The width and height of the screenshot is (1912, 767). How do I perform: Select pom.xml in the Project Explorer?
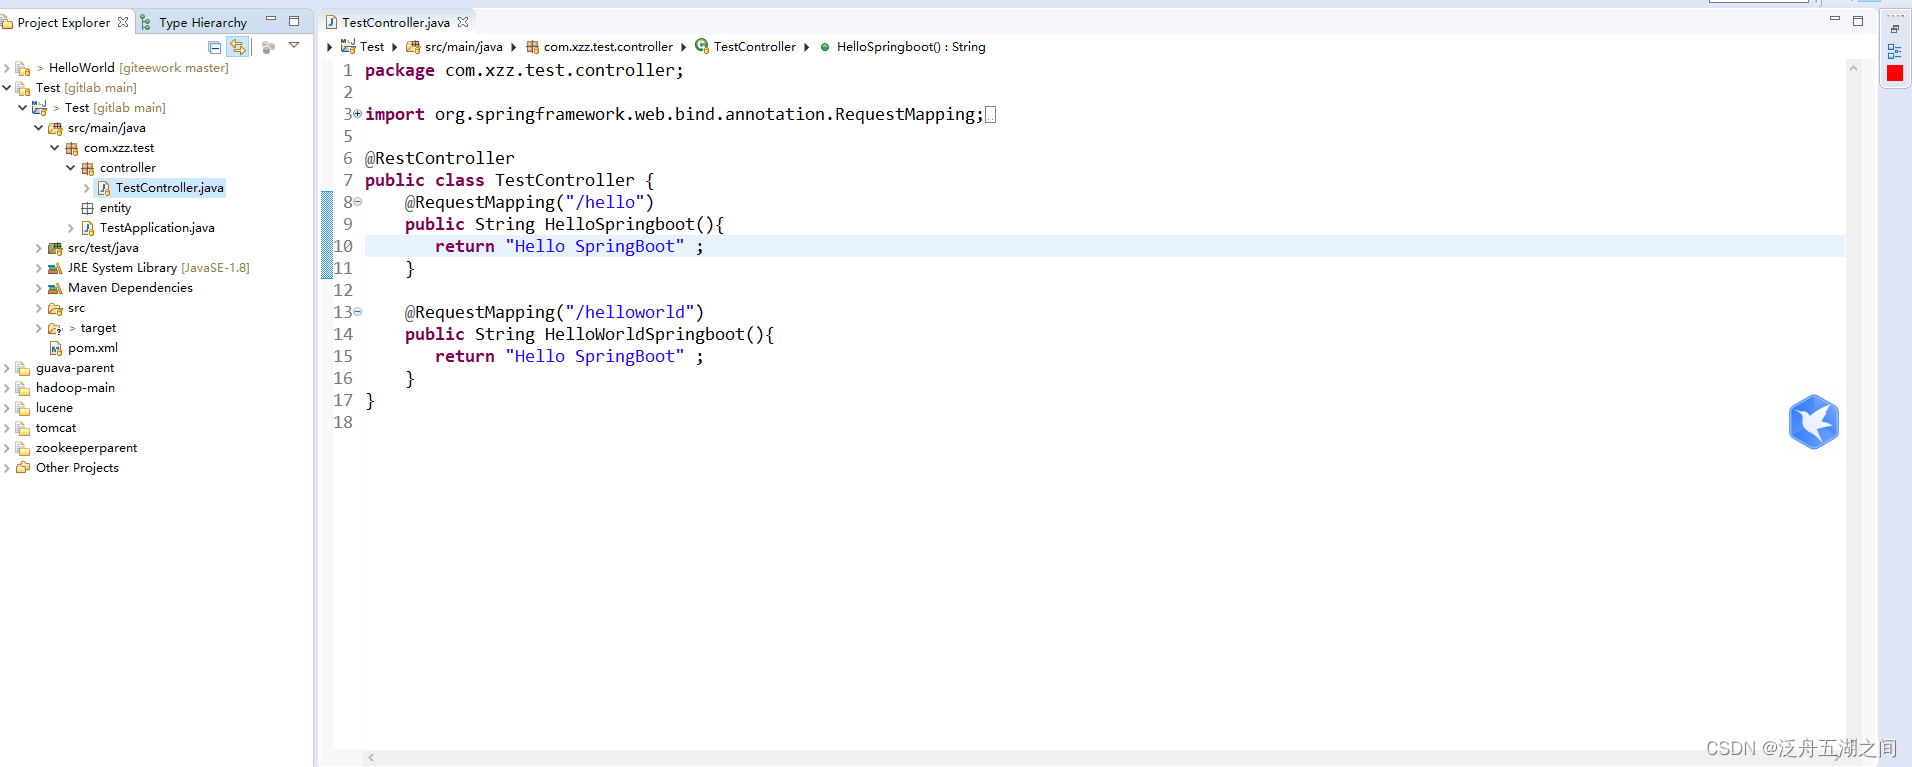[x=93, y=348]
